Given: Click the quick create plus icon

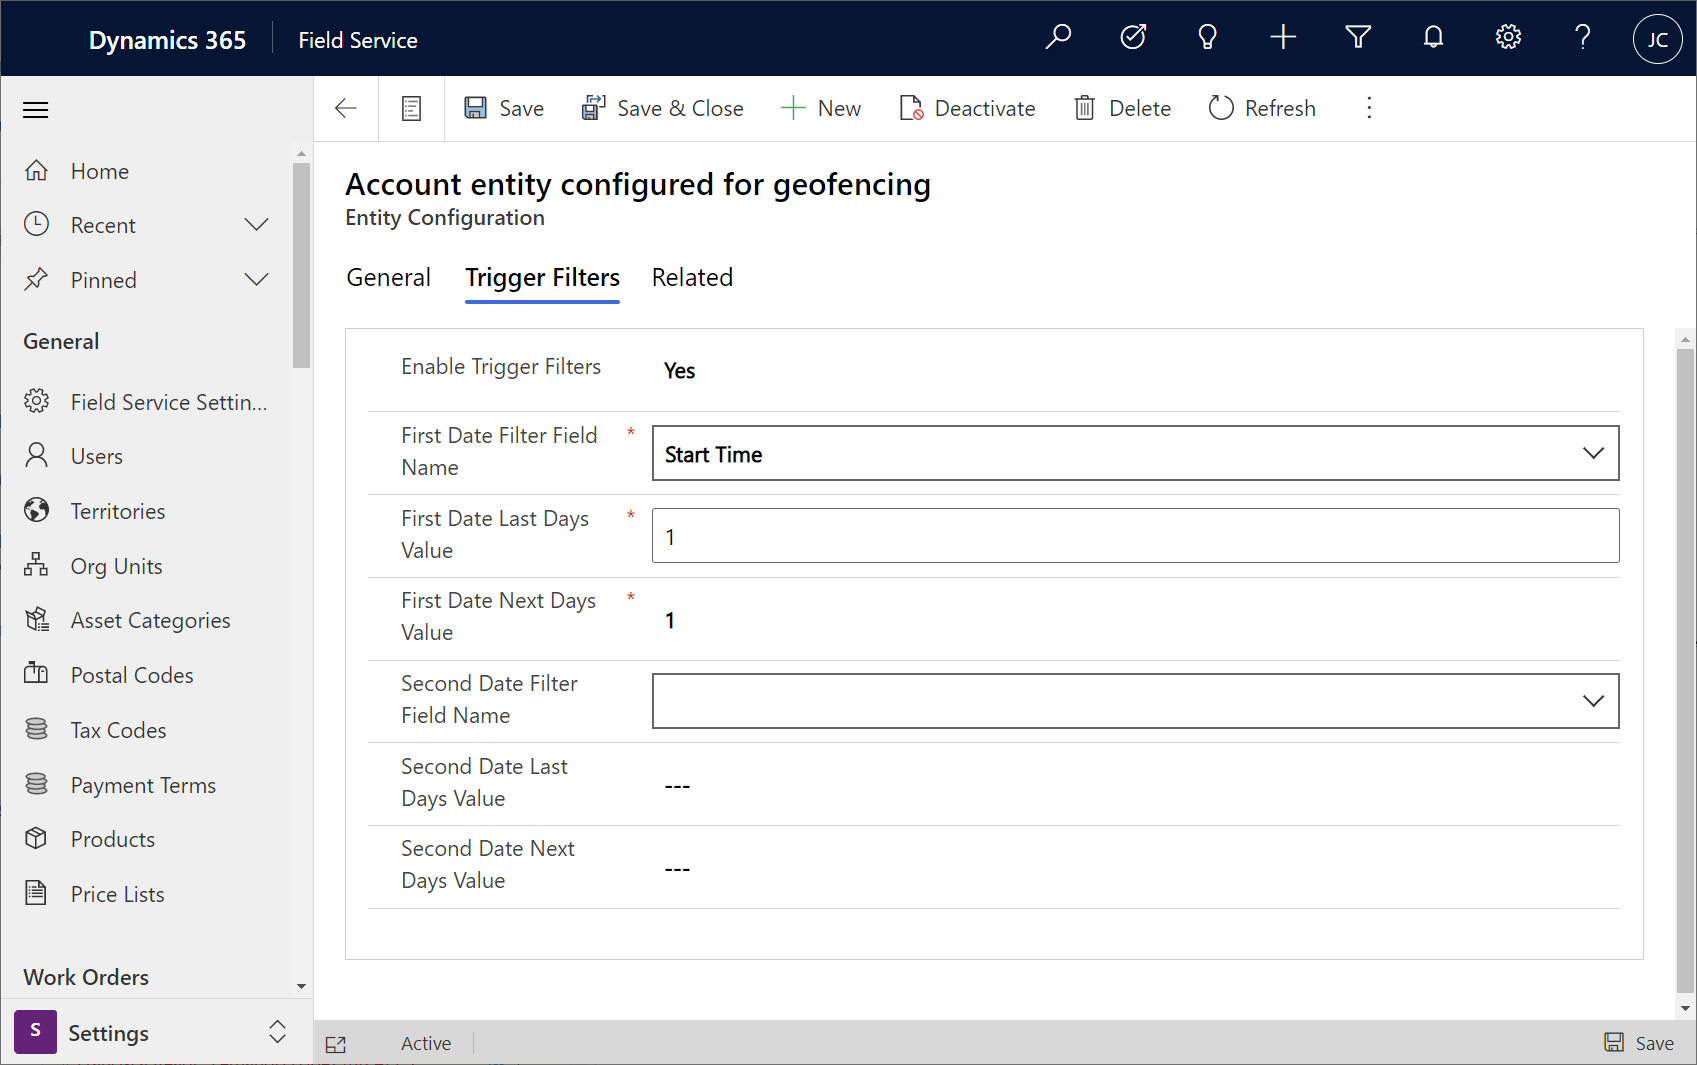Looking at the screenshot, I should (1283, 38).
